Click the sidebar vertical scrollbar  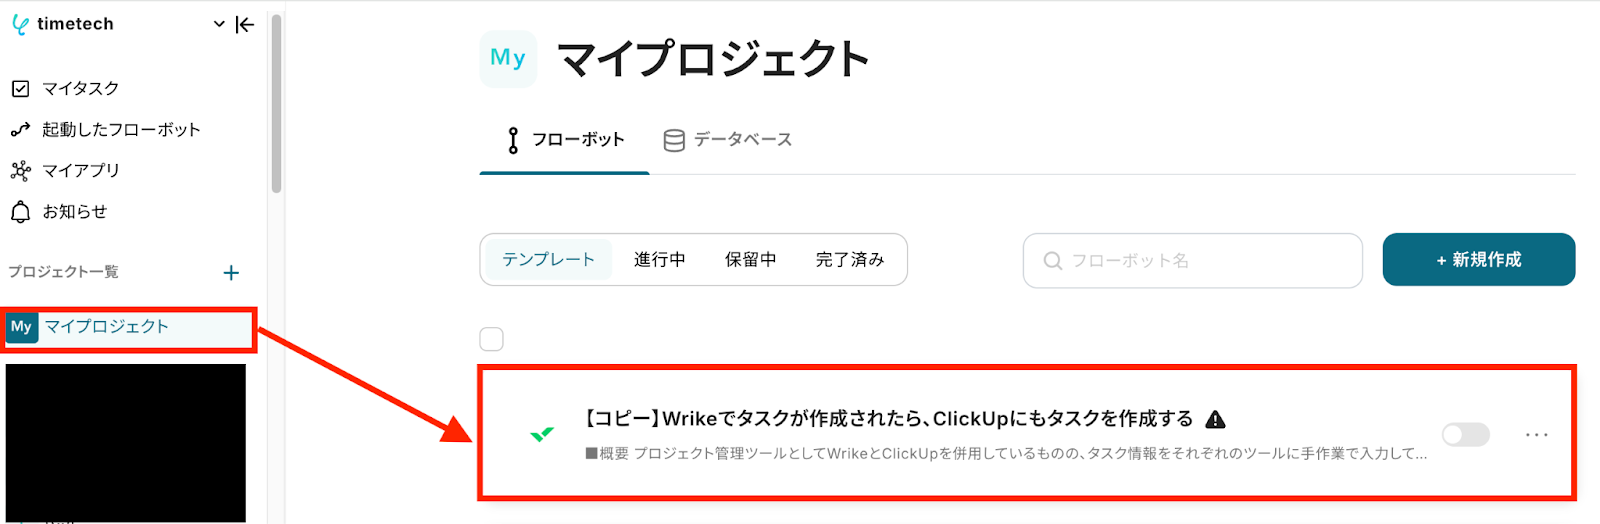(x=276, y=103)
